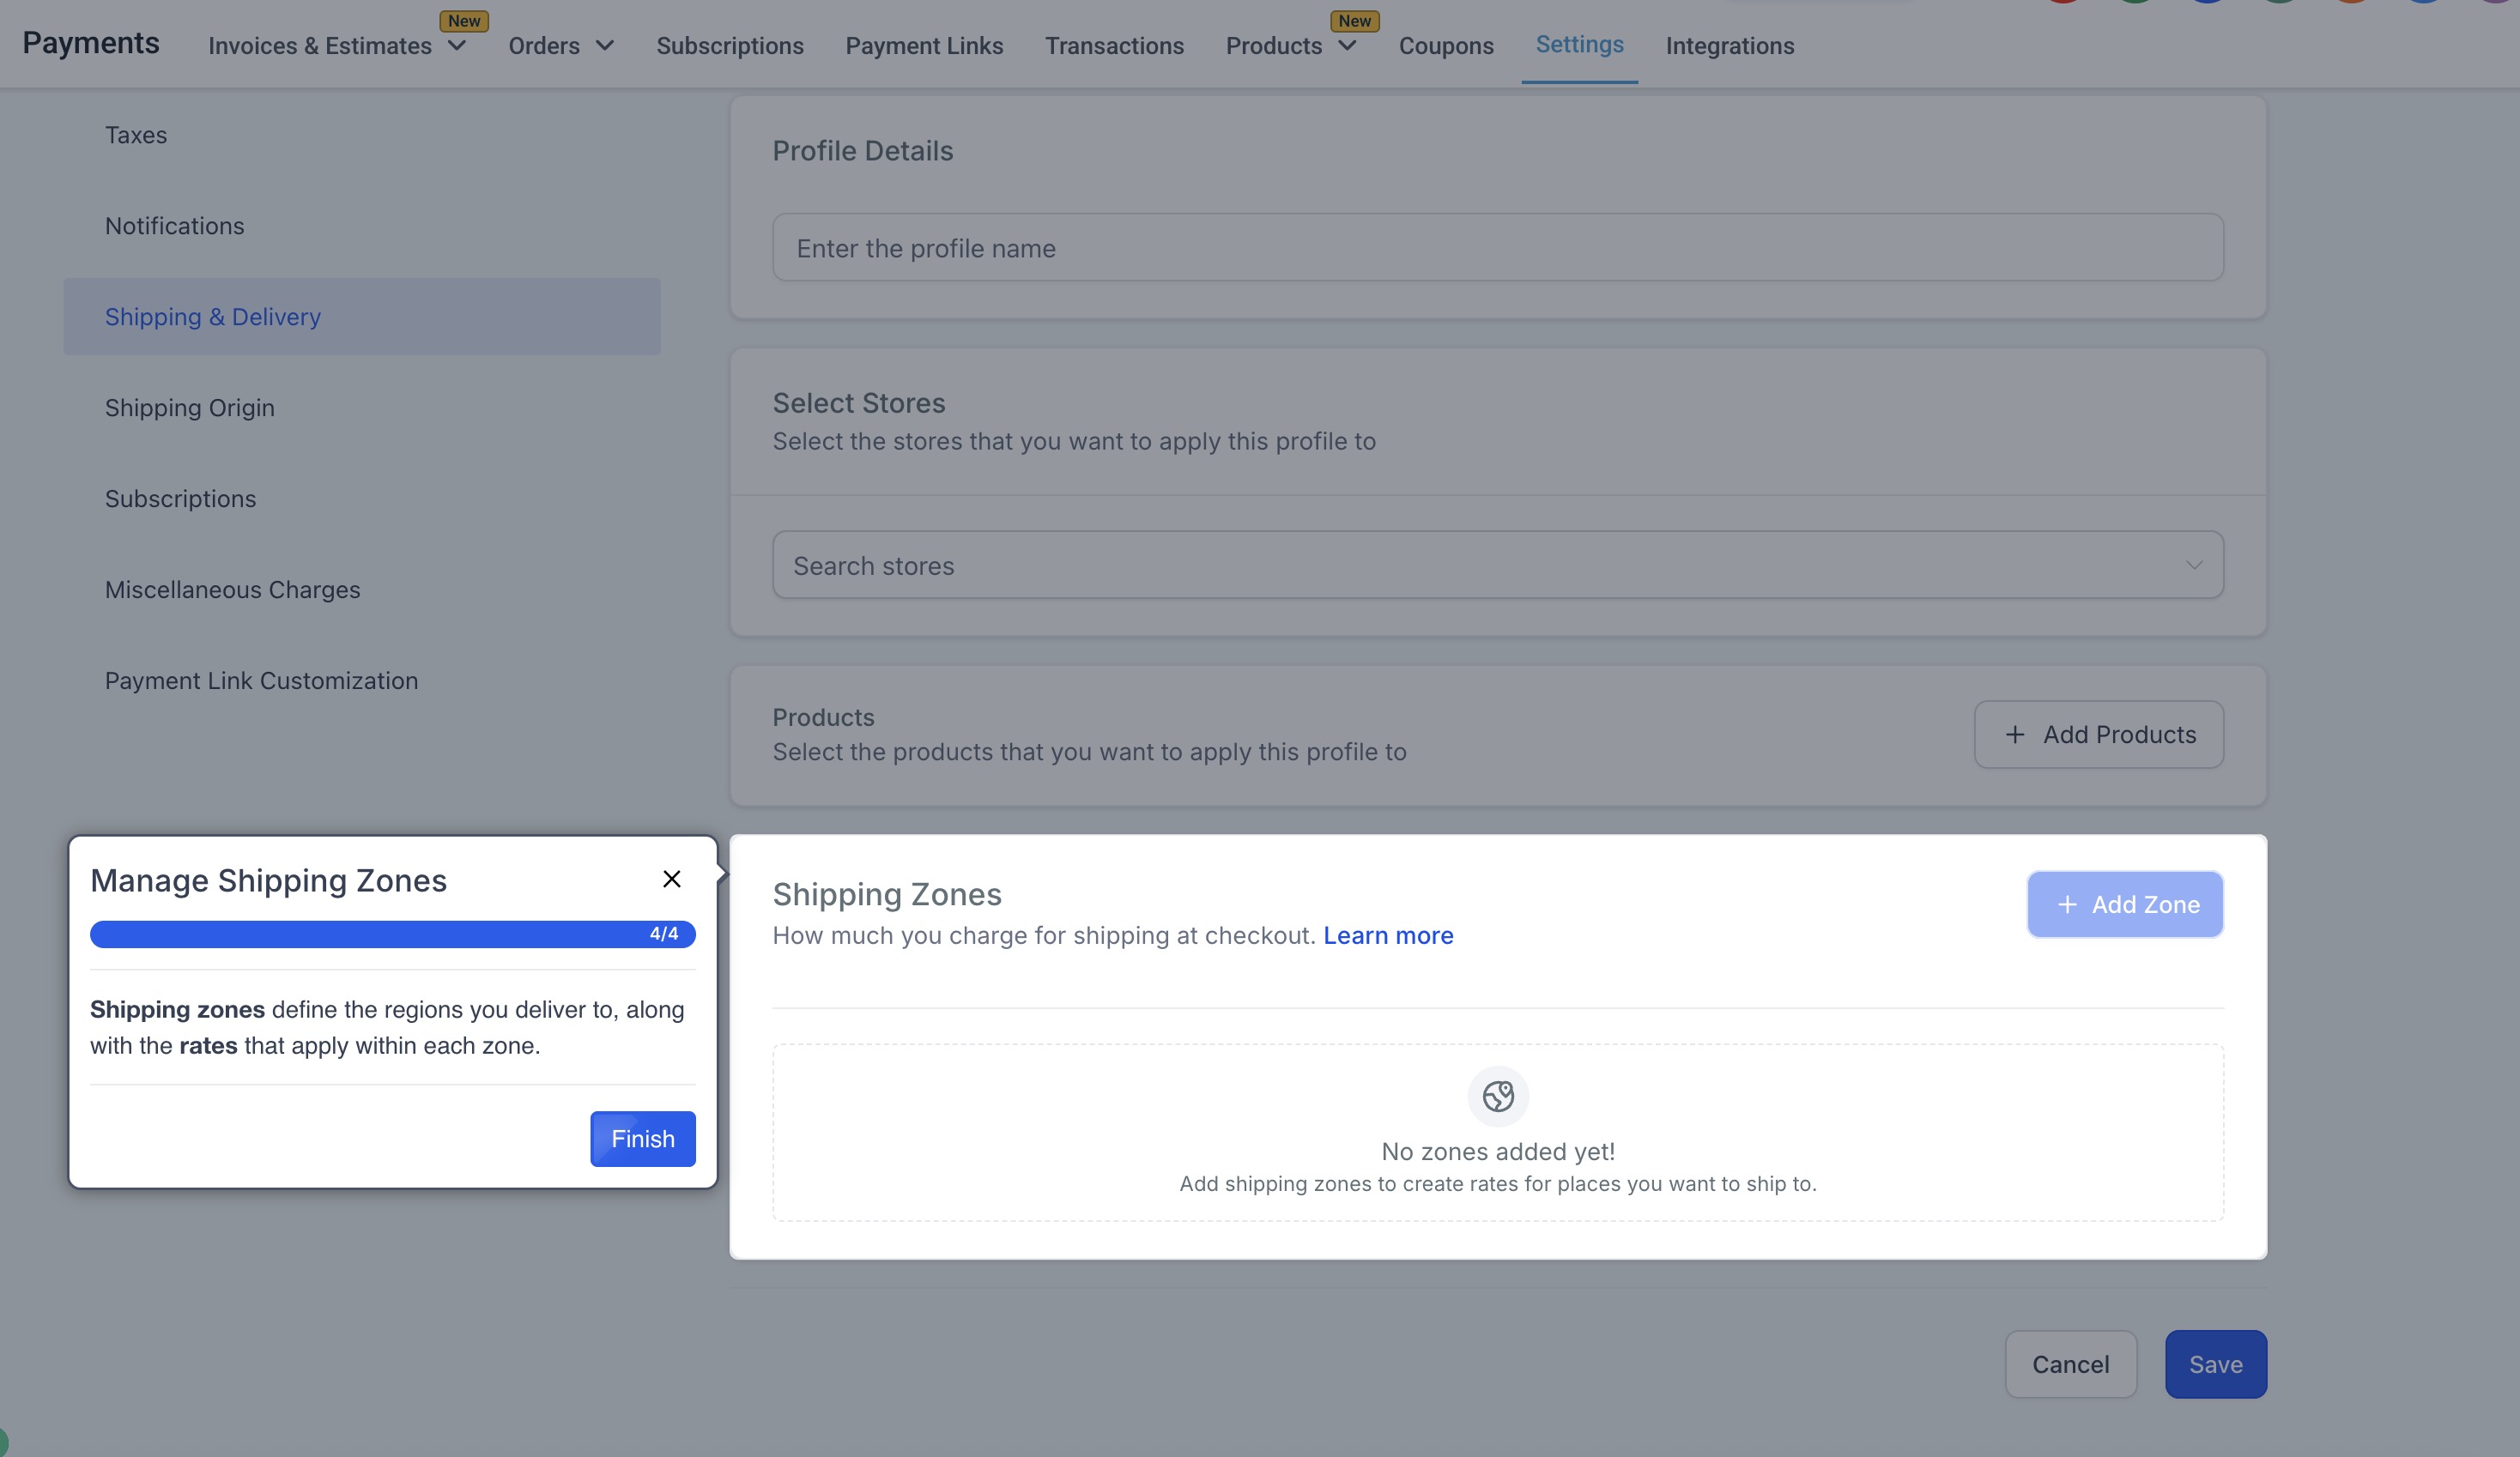Expand the Products menu chevron
Viewport: 2520px width, 1457px height.
1347,46
